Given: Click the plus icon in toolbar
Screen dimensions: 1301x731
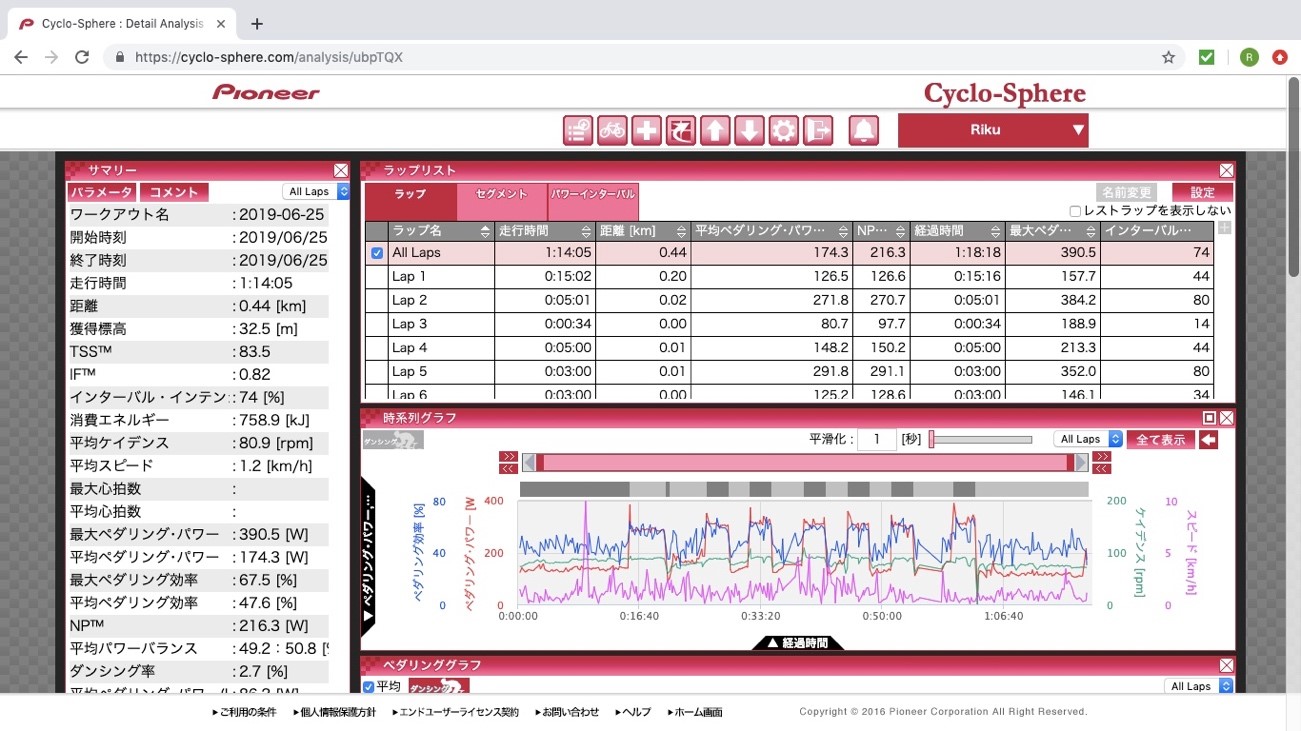Looking at the screenshot, I should pos(646,130).
